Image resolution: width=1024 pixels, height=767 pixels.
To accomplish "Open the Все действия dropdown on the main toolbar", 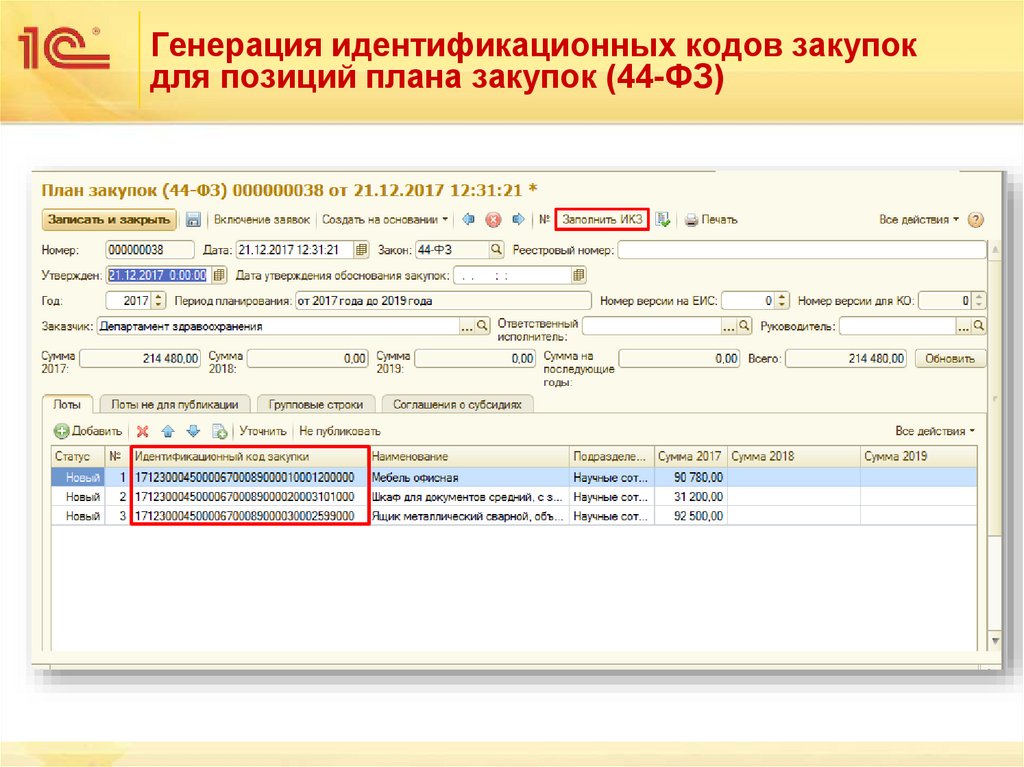I will [x=918, y=219].
